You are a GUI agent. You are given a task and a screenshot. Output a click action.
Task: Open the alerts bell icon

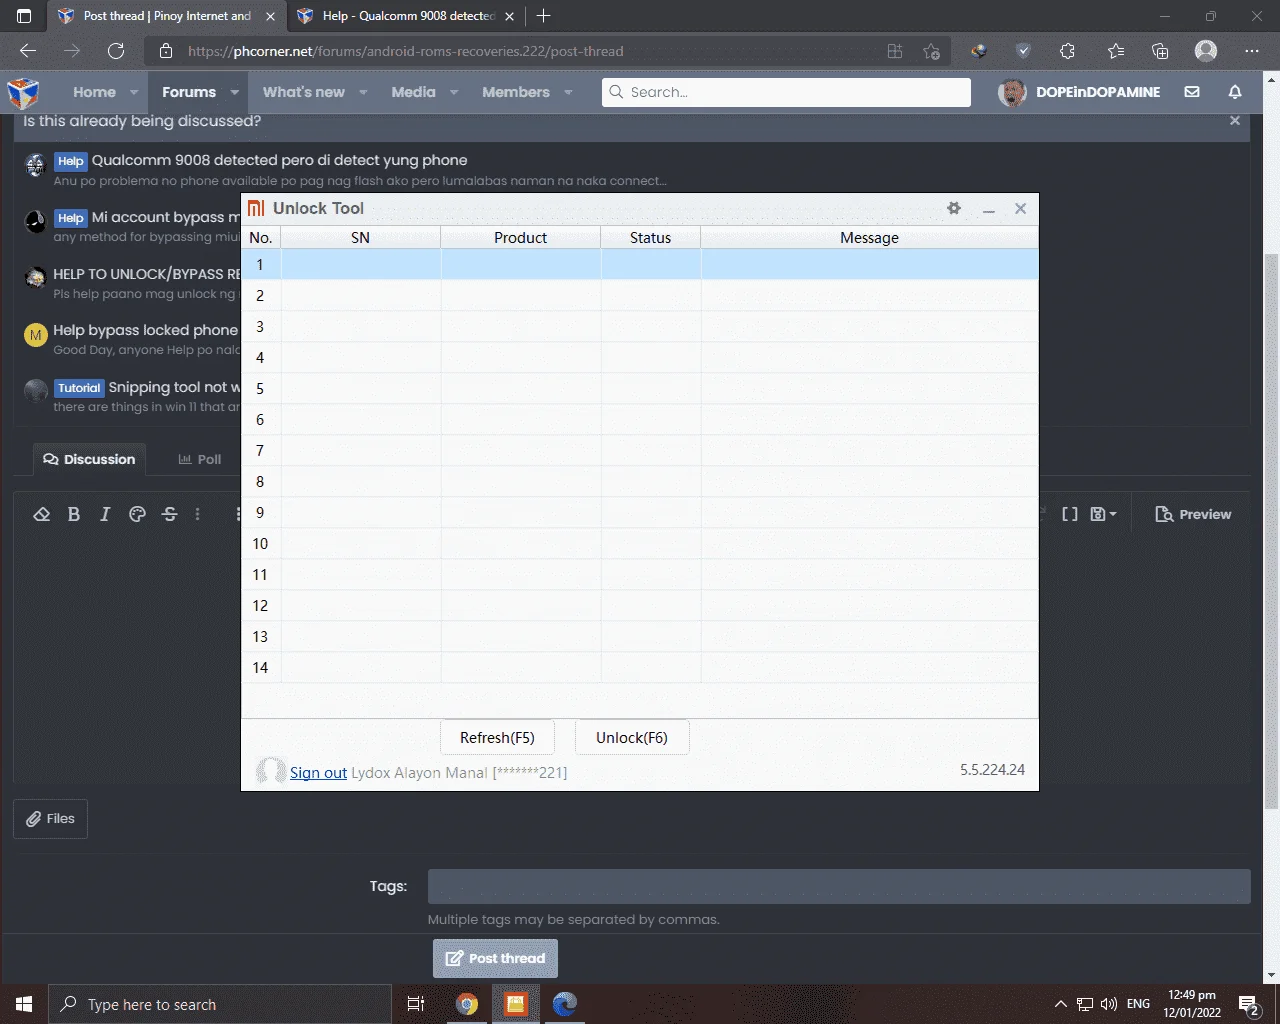point(1235,92)
